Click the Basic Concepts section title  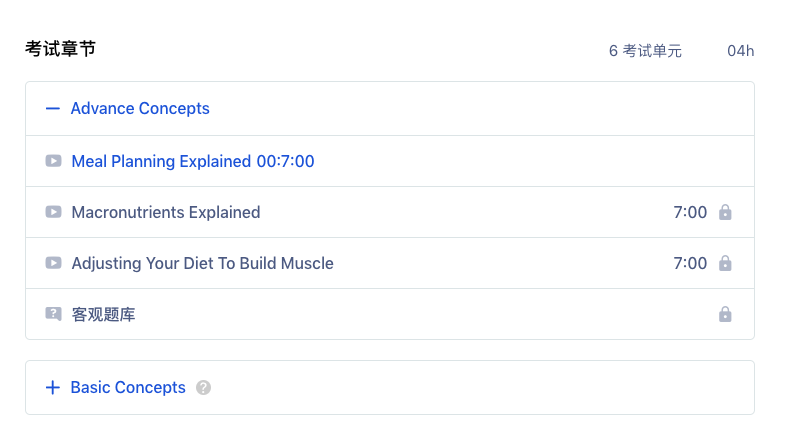pyautogui.click(x=128, y=387)
